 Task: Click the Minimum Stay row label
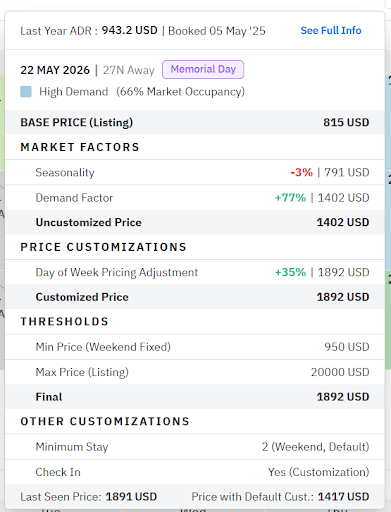pyautogui.click(x=72, y=447)
